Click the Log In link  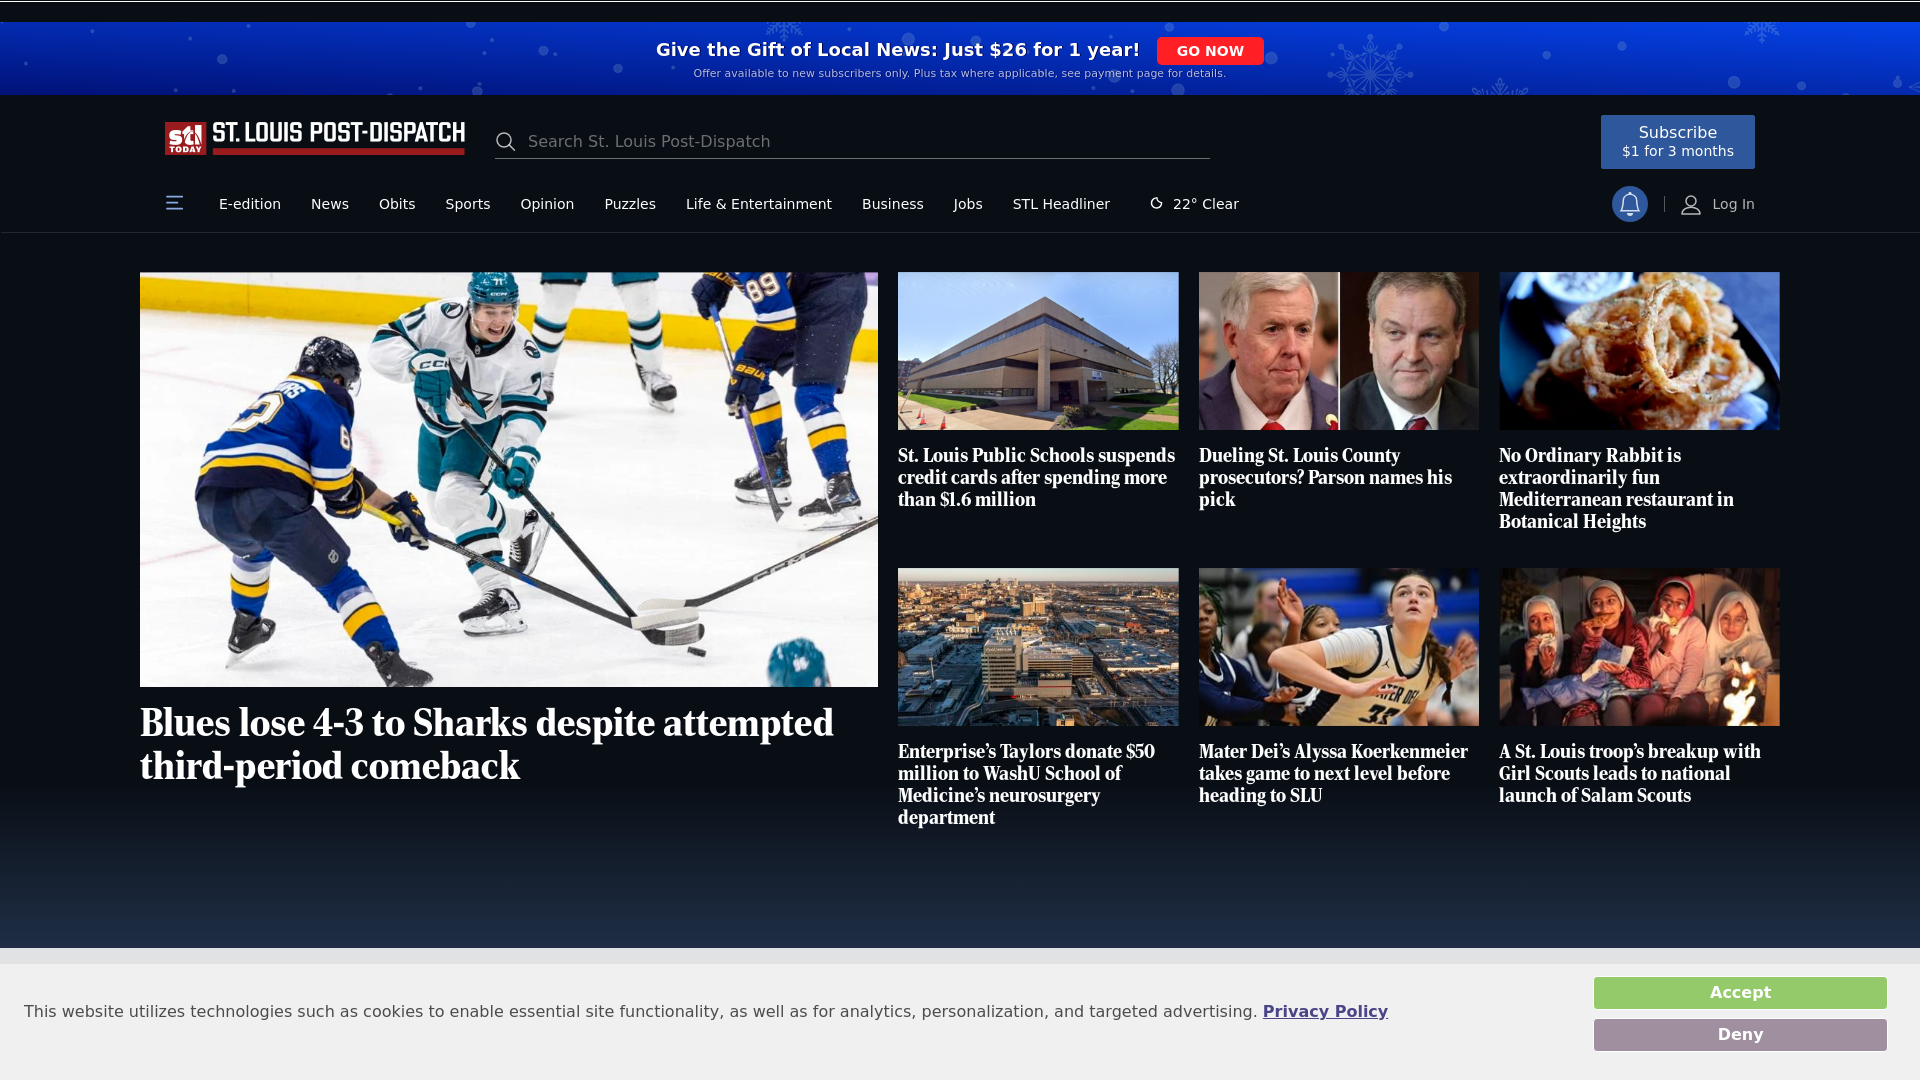pos(1733,204)
